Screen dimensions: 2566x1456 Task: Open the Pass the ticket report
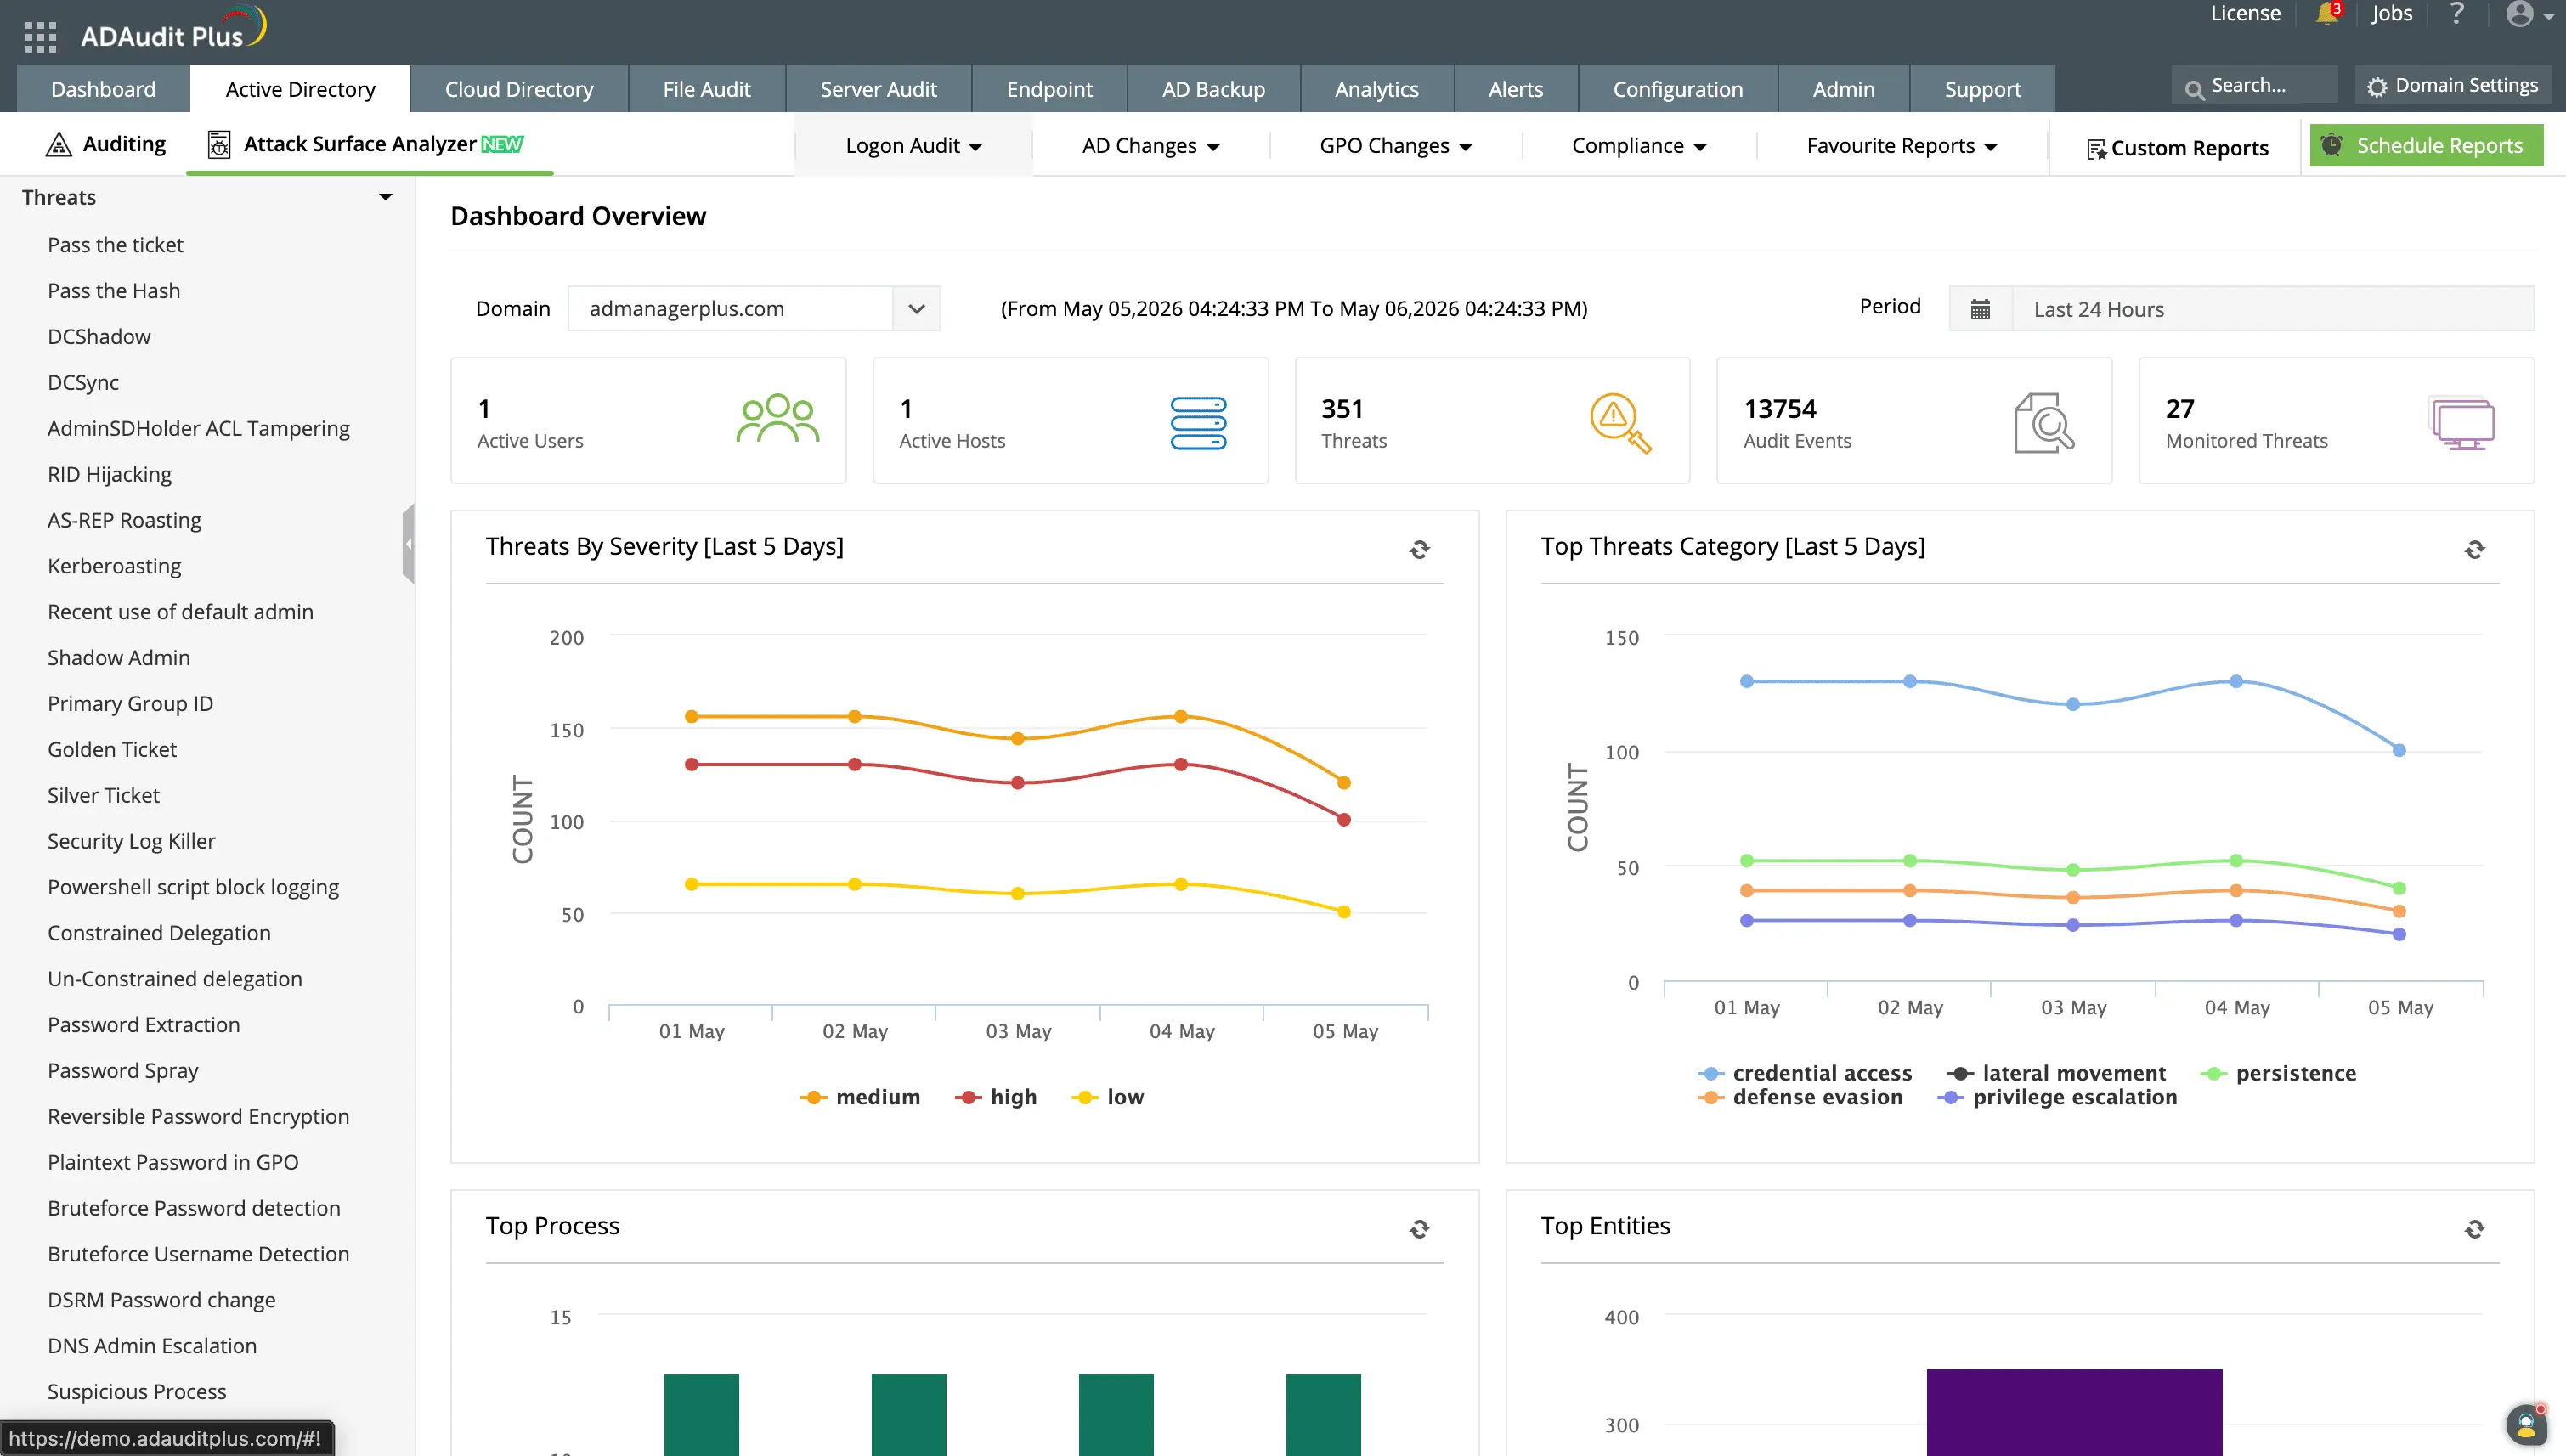(115, 245)
